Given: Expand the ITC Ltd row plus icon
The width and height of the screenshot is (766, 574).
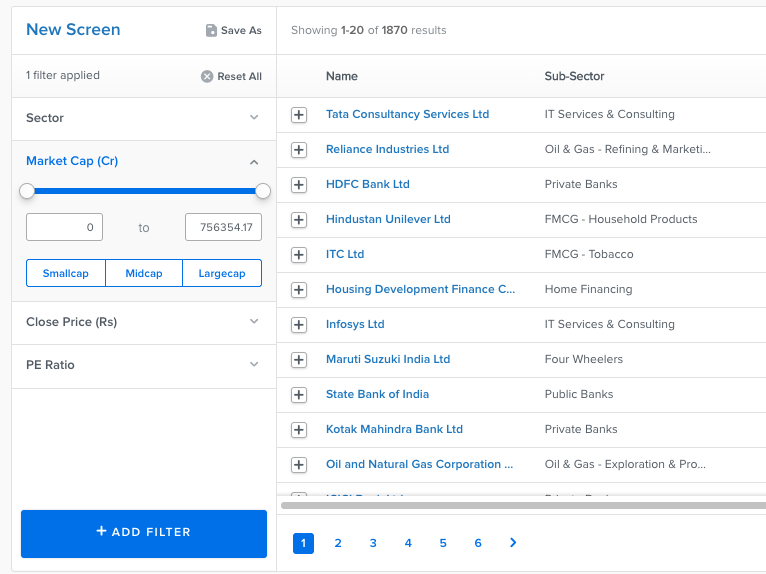Looking at the screenshot, I should pyautogui.click(x=299, y=255).
